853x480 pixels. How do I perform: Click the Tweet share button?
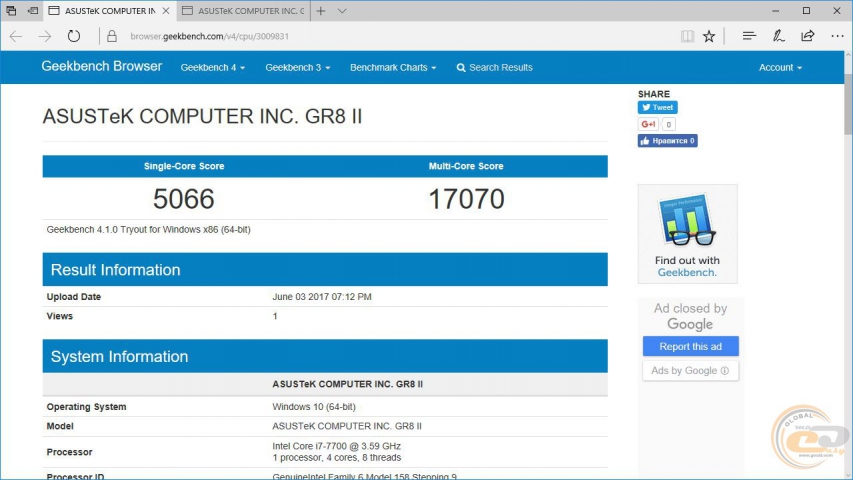658,107
